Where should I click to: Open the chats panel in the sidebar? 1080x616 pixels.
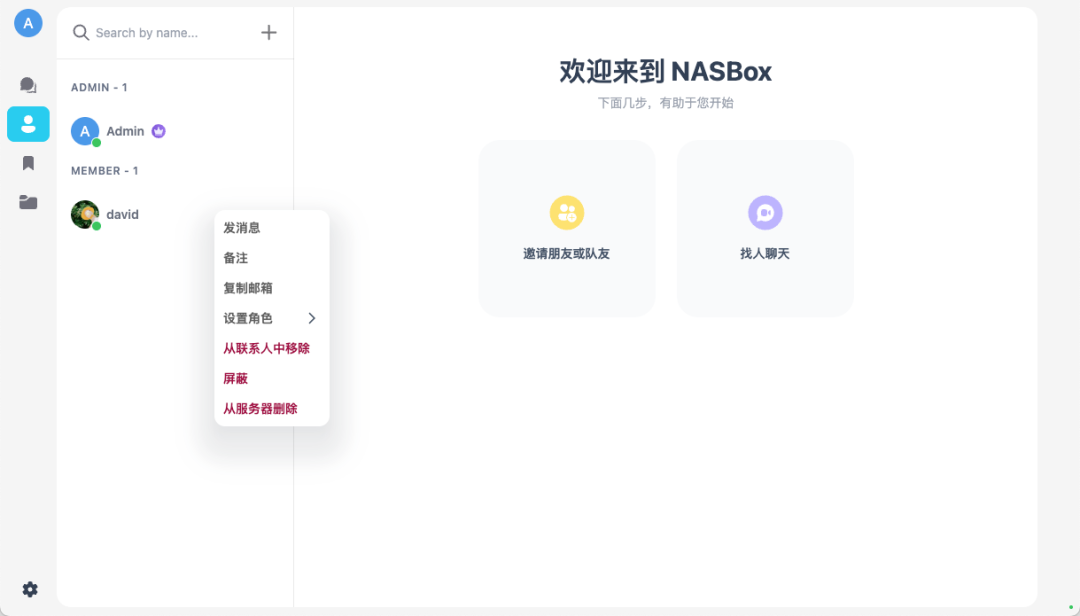(28, 85)
